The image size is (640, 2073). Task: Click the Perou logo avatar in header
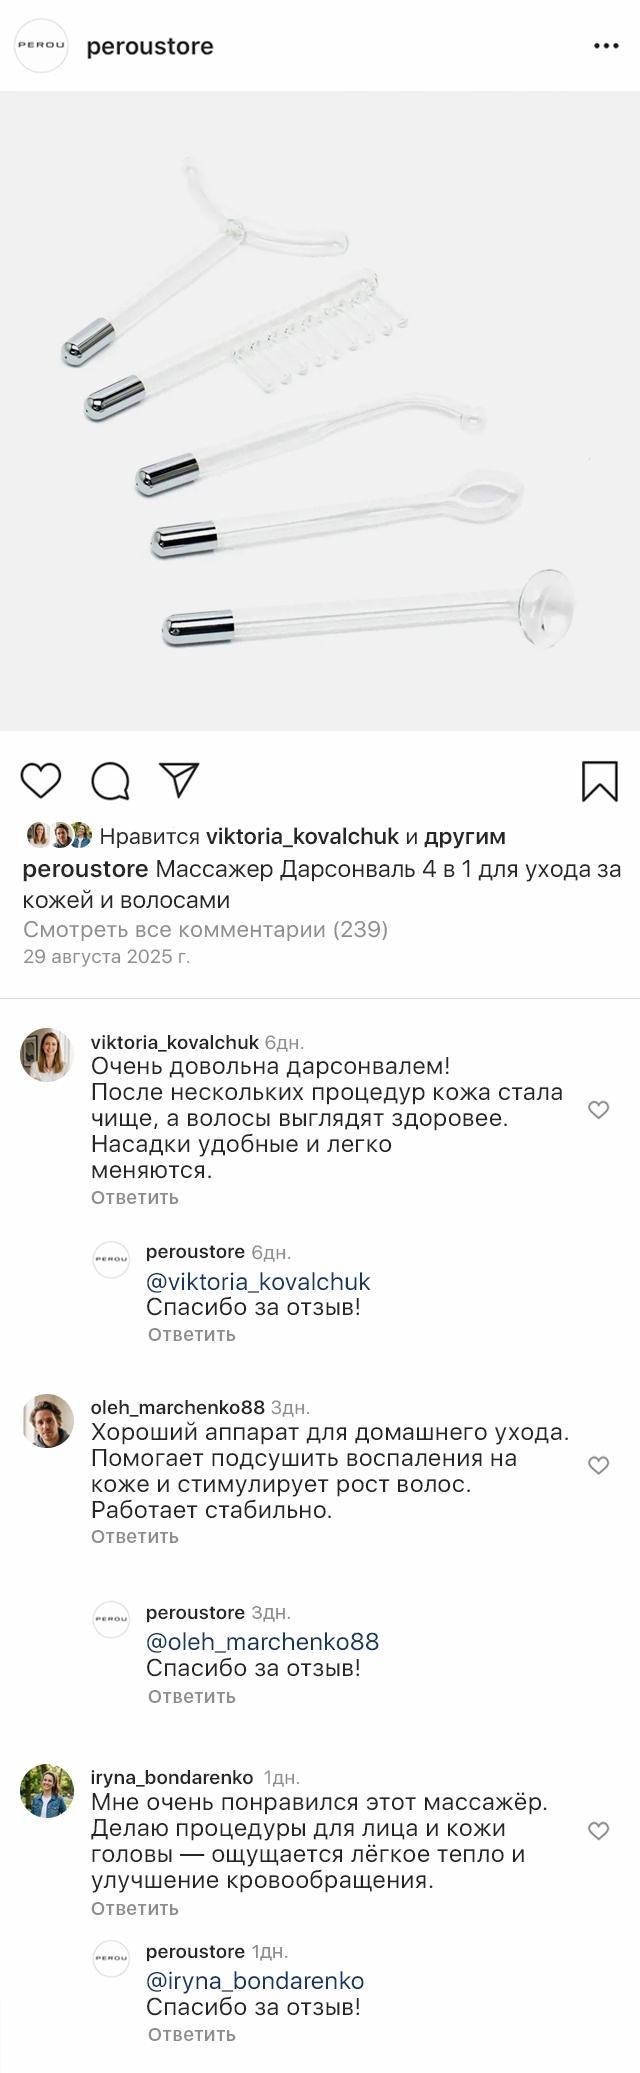(41, 46)
